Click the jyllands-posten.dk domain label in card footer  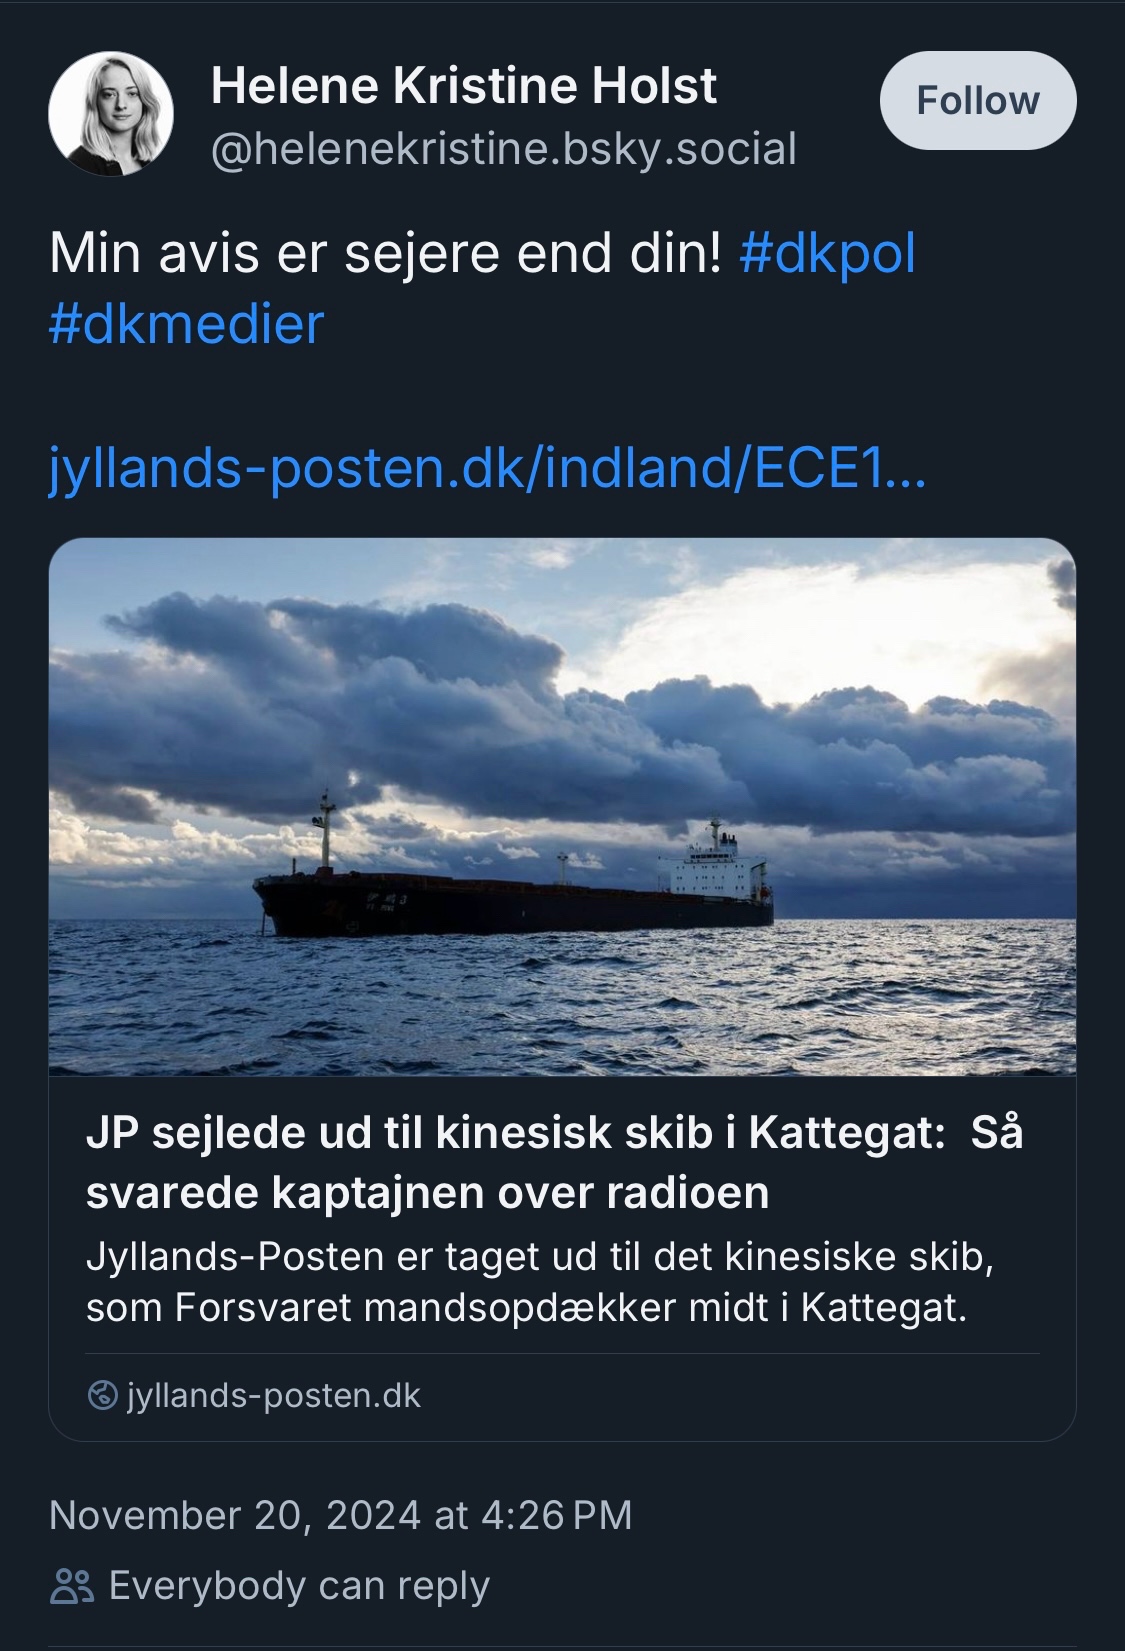[274, 1395]
